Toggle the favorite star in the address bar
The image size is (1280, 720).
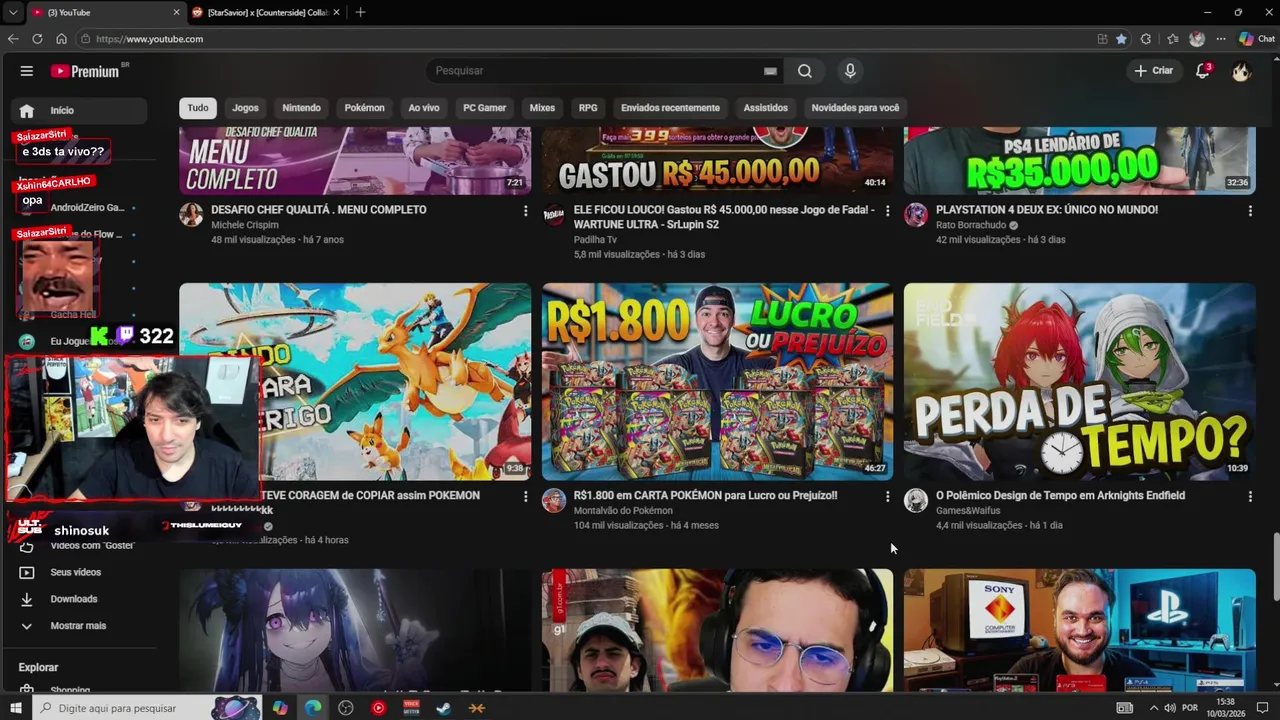click(x=1121, y=39)
